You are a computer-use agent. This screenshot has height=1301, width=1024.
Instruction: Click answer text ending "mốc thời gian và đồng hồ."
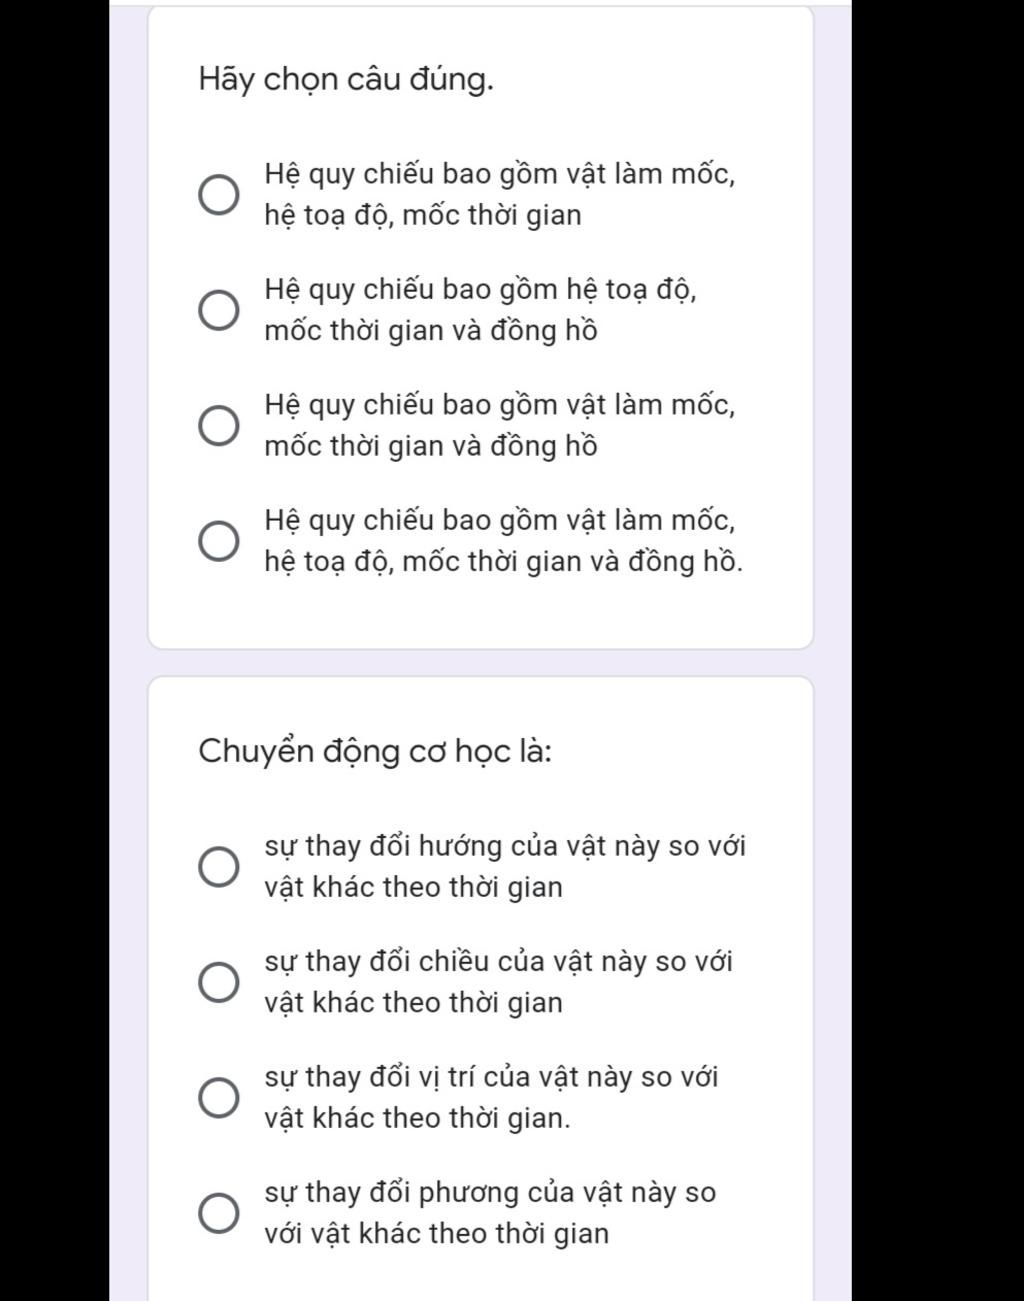pyautogui.click(x=503, y=541)
